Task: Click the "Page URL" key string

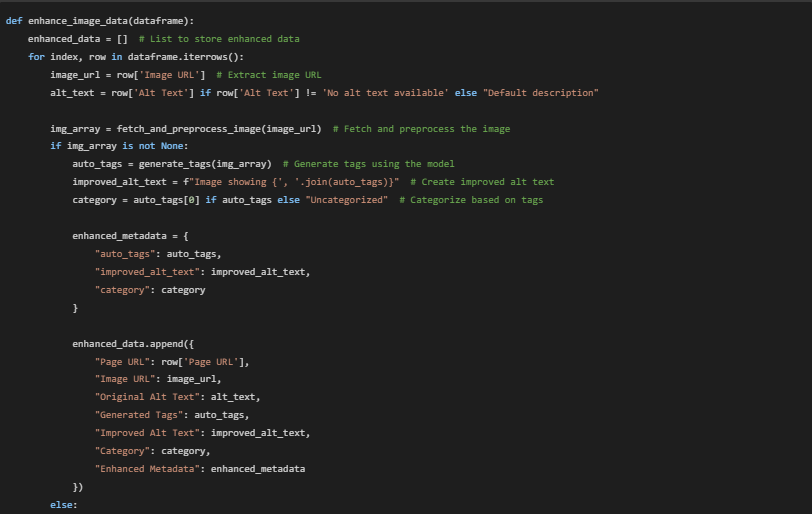Action: tap(123, 362)
